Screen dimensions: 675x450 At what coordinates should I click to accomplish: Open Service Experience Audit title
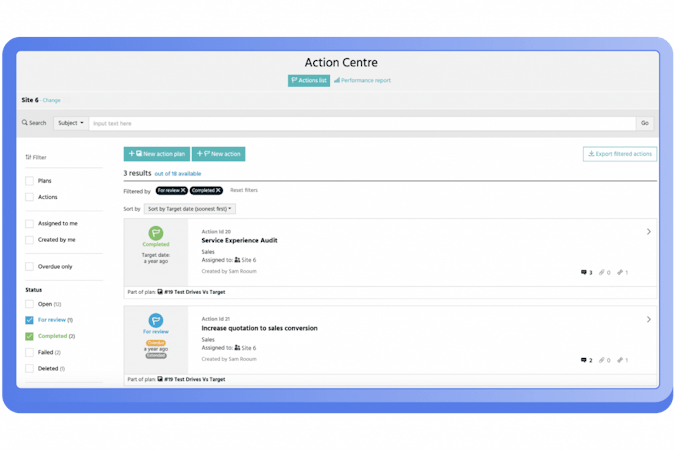(239, 241)
